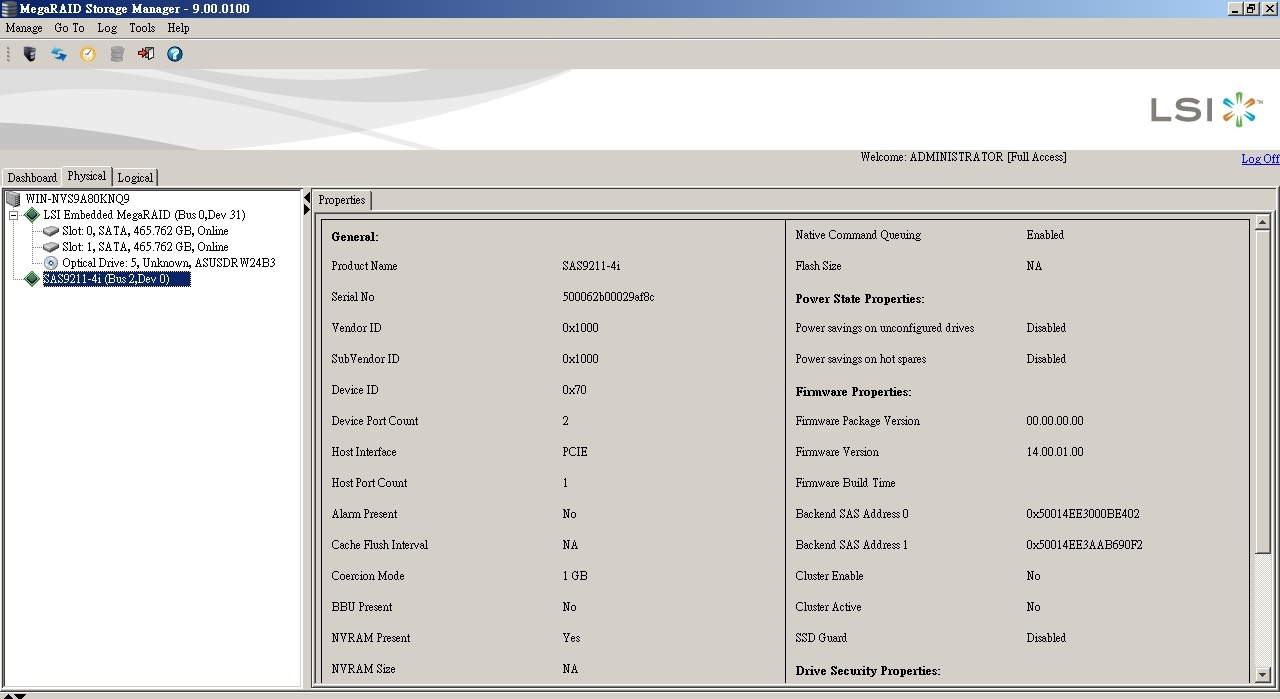Viewport: 1280px width, 699px height.
Task: Click the Welcome: ADMINISTRATOR [Full Access] text
Action: pos(963,157)
